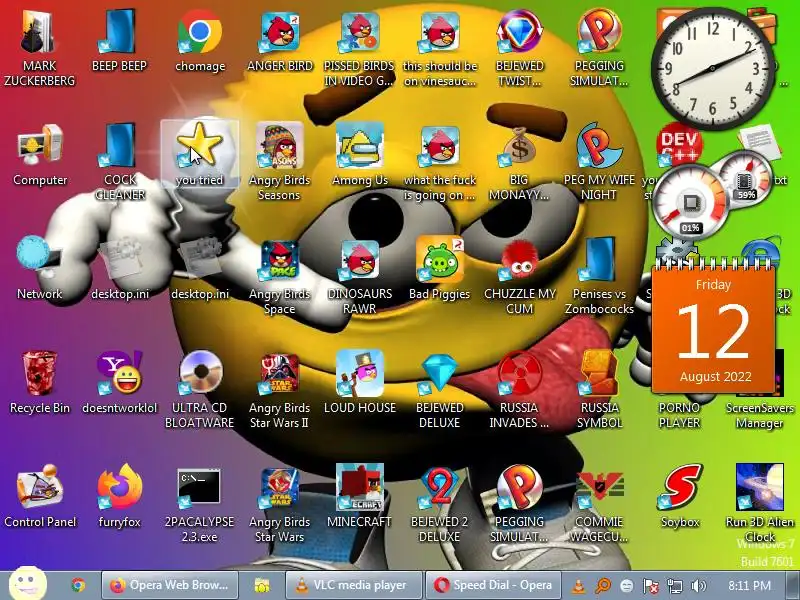
Task: Open the Action Center flag icon
Action: [651, 586]
